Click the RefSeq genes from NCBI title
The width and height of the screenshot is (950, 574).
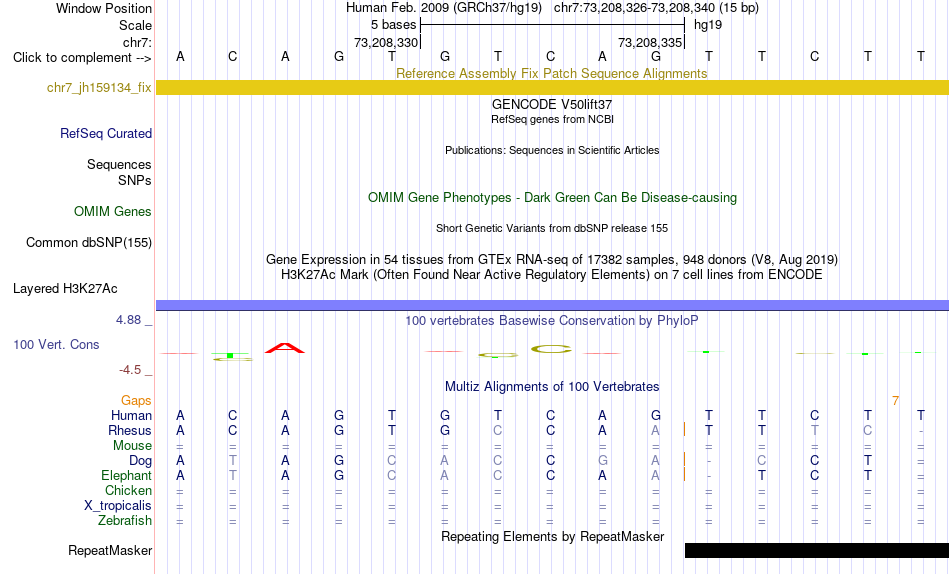pyautogui.click(x=552, y=119)
